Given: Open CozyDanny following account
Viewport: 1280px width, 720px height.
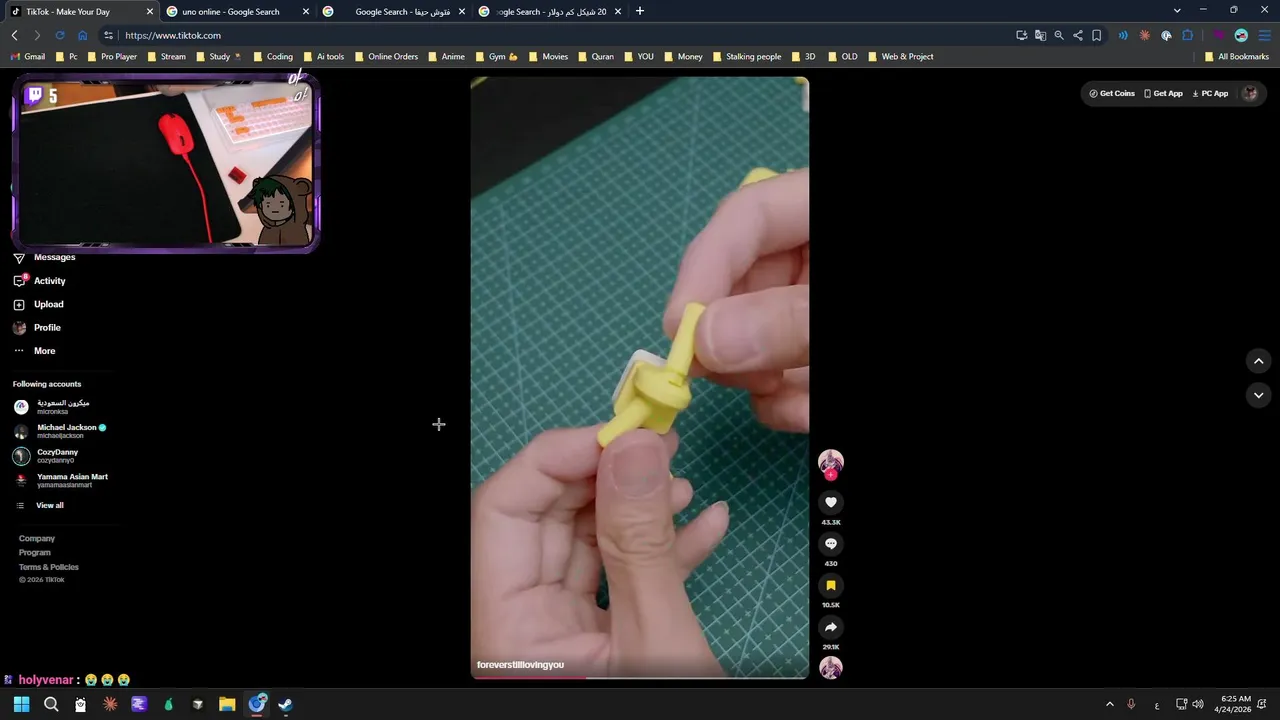Looking at the screenshot, I should click(46, 456).
